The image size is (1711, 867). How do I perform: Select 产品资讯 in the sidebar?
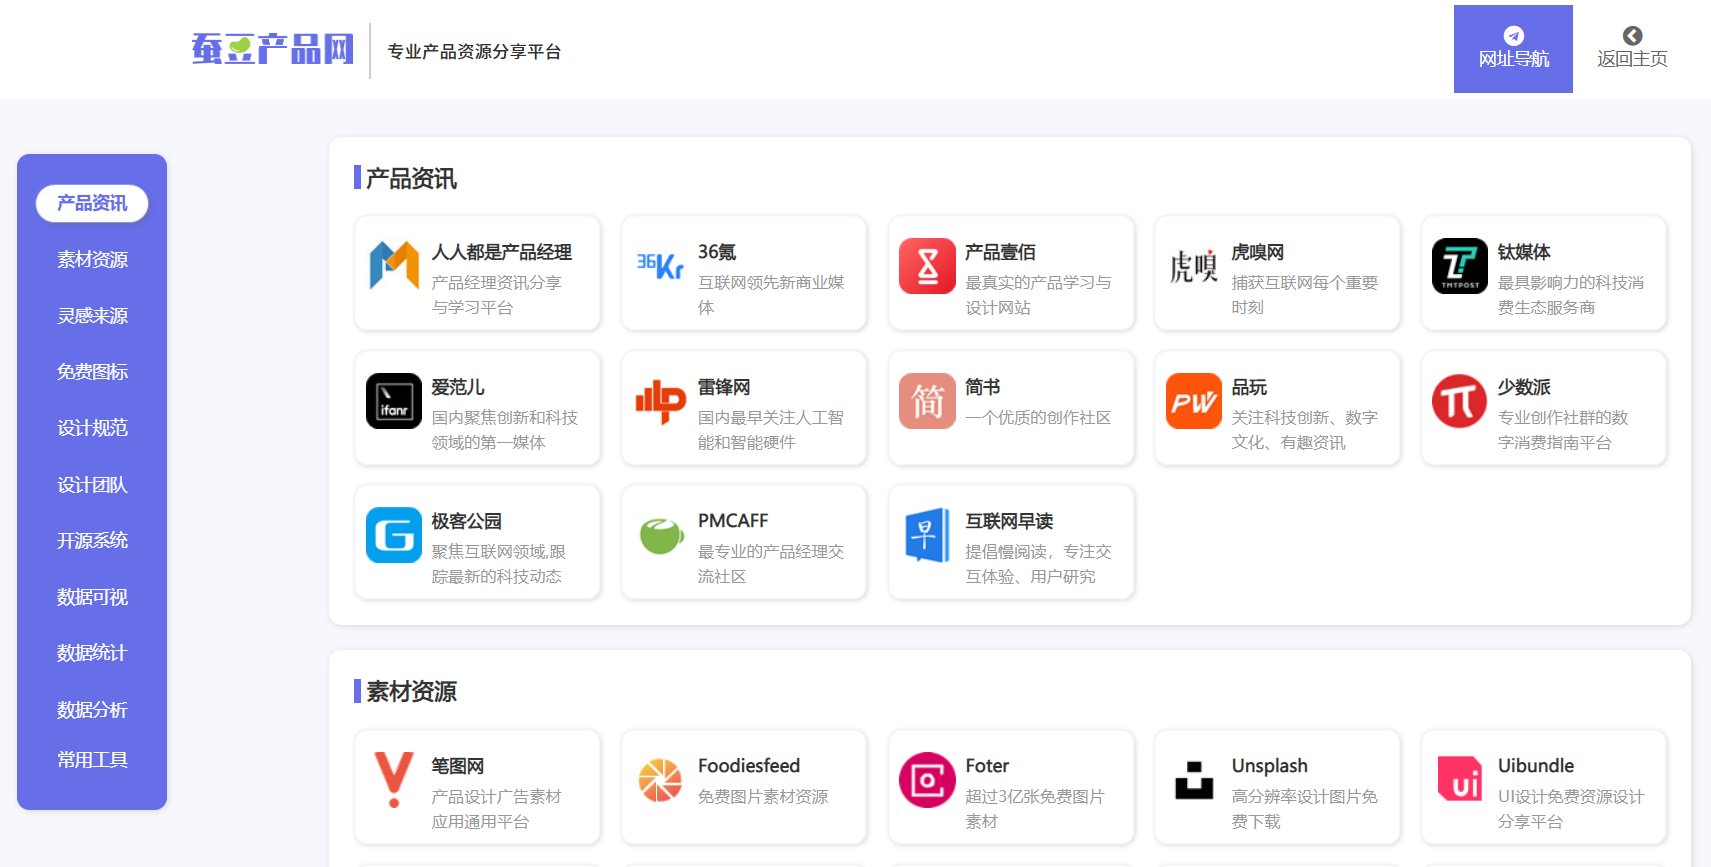pyautogui.click(x=92, y=203)
